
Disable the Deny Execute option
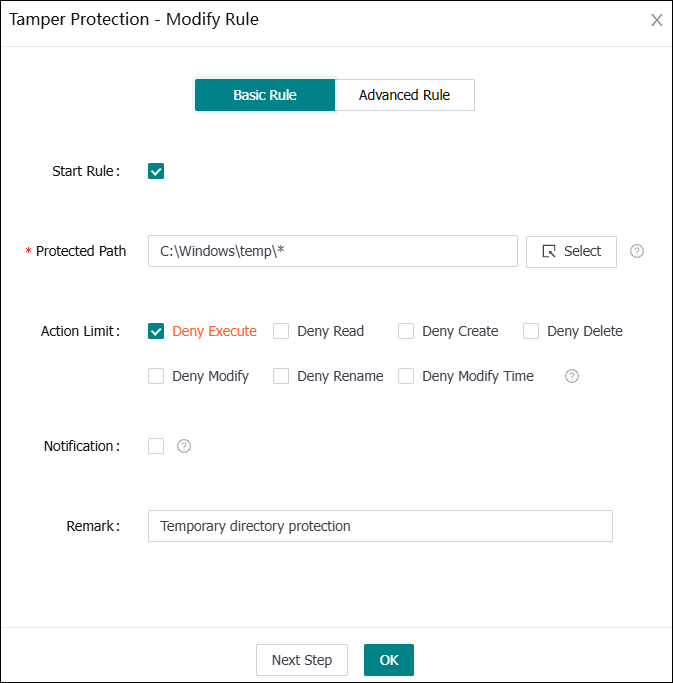(x=156, y=331)
